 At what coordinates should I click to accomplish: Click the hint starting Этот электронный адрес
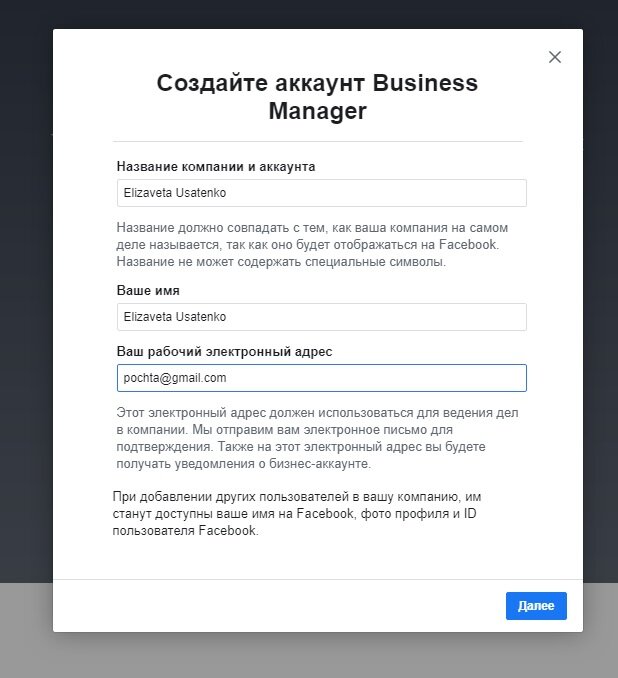[317, 438]
